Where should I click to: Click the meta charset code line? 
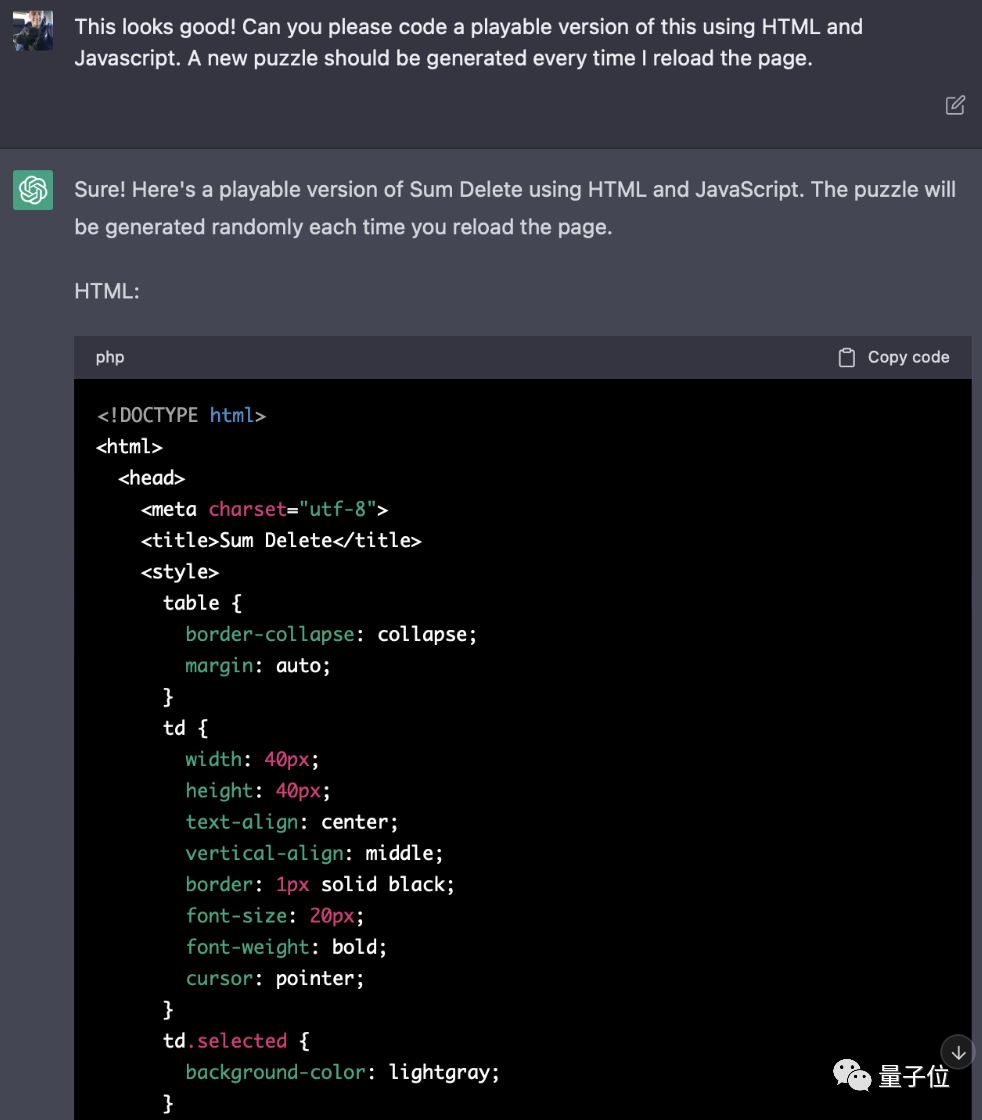264,509
